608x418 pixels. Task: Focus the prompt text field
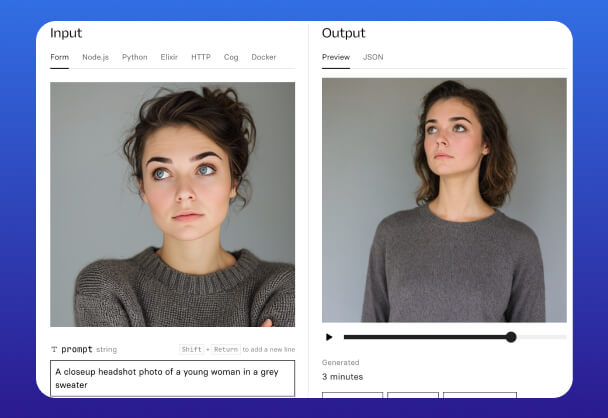click(172, 377)
